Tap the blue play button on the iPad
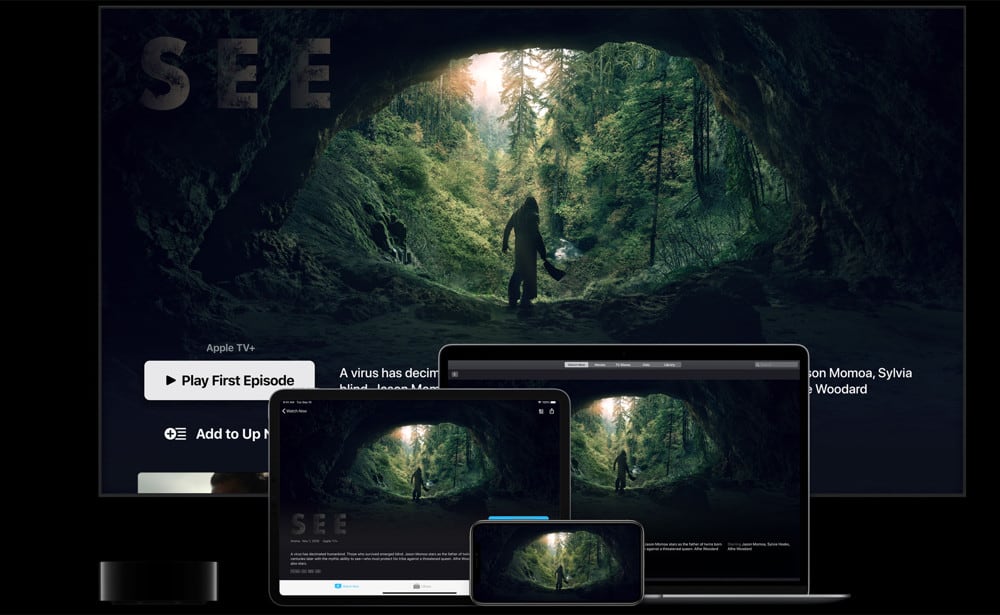The height and width of the screenshot is (615, 1000). pyautogui.click(x=518, y=518)
